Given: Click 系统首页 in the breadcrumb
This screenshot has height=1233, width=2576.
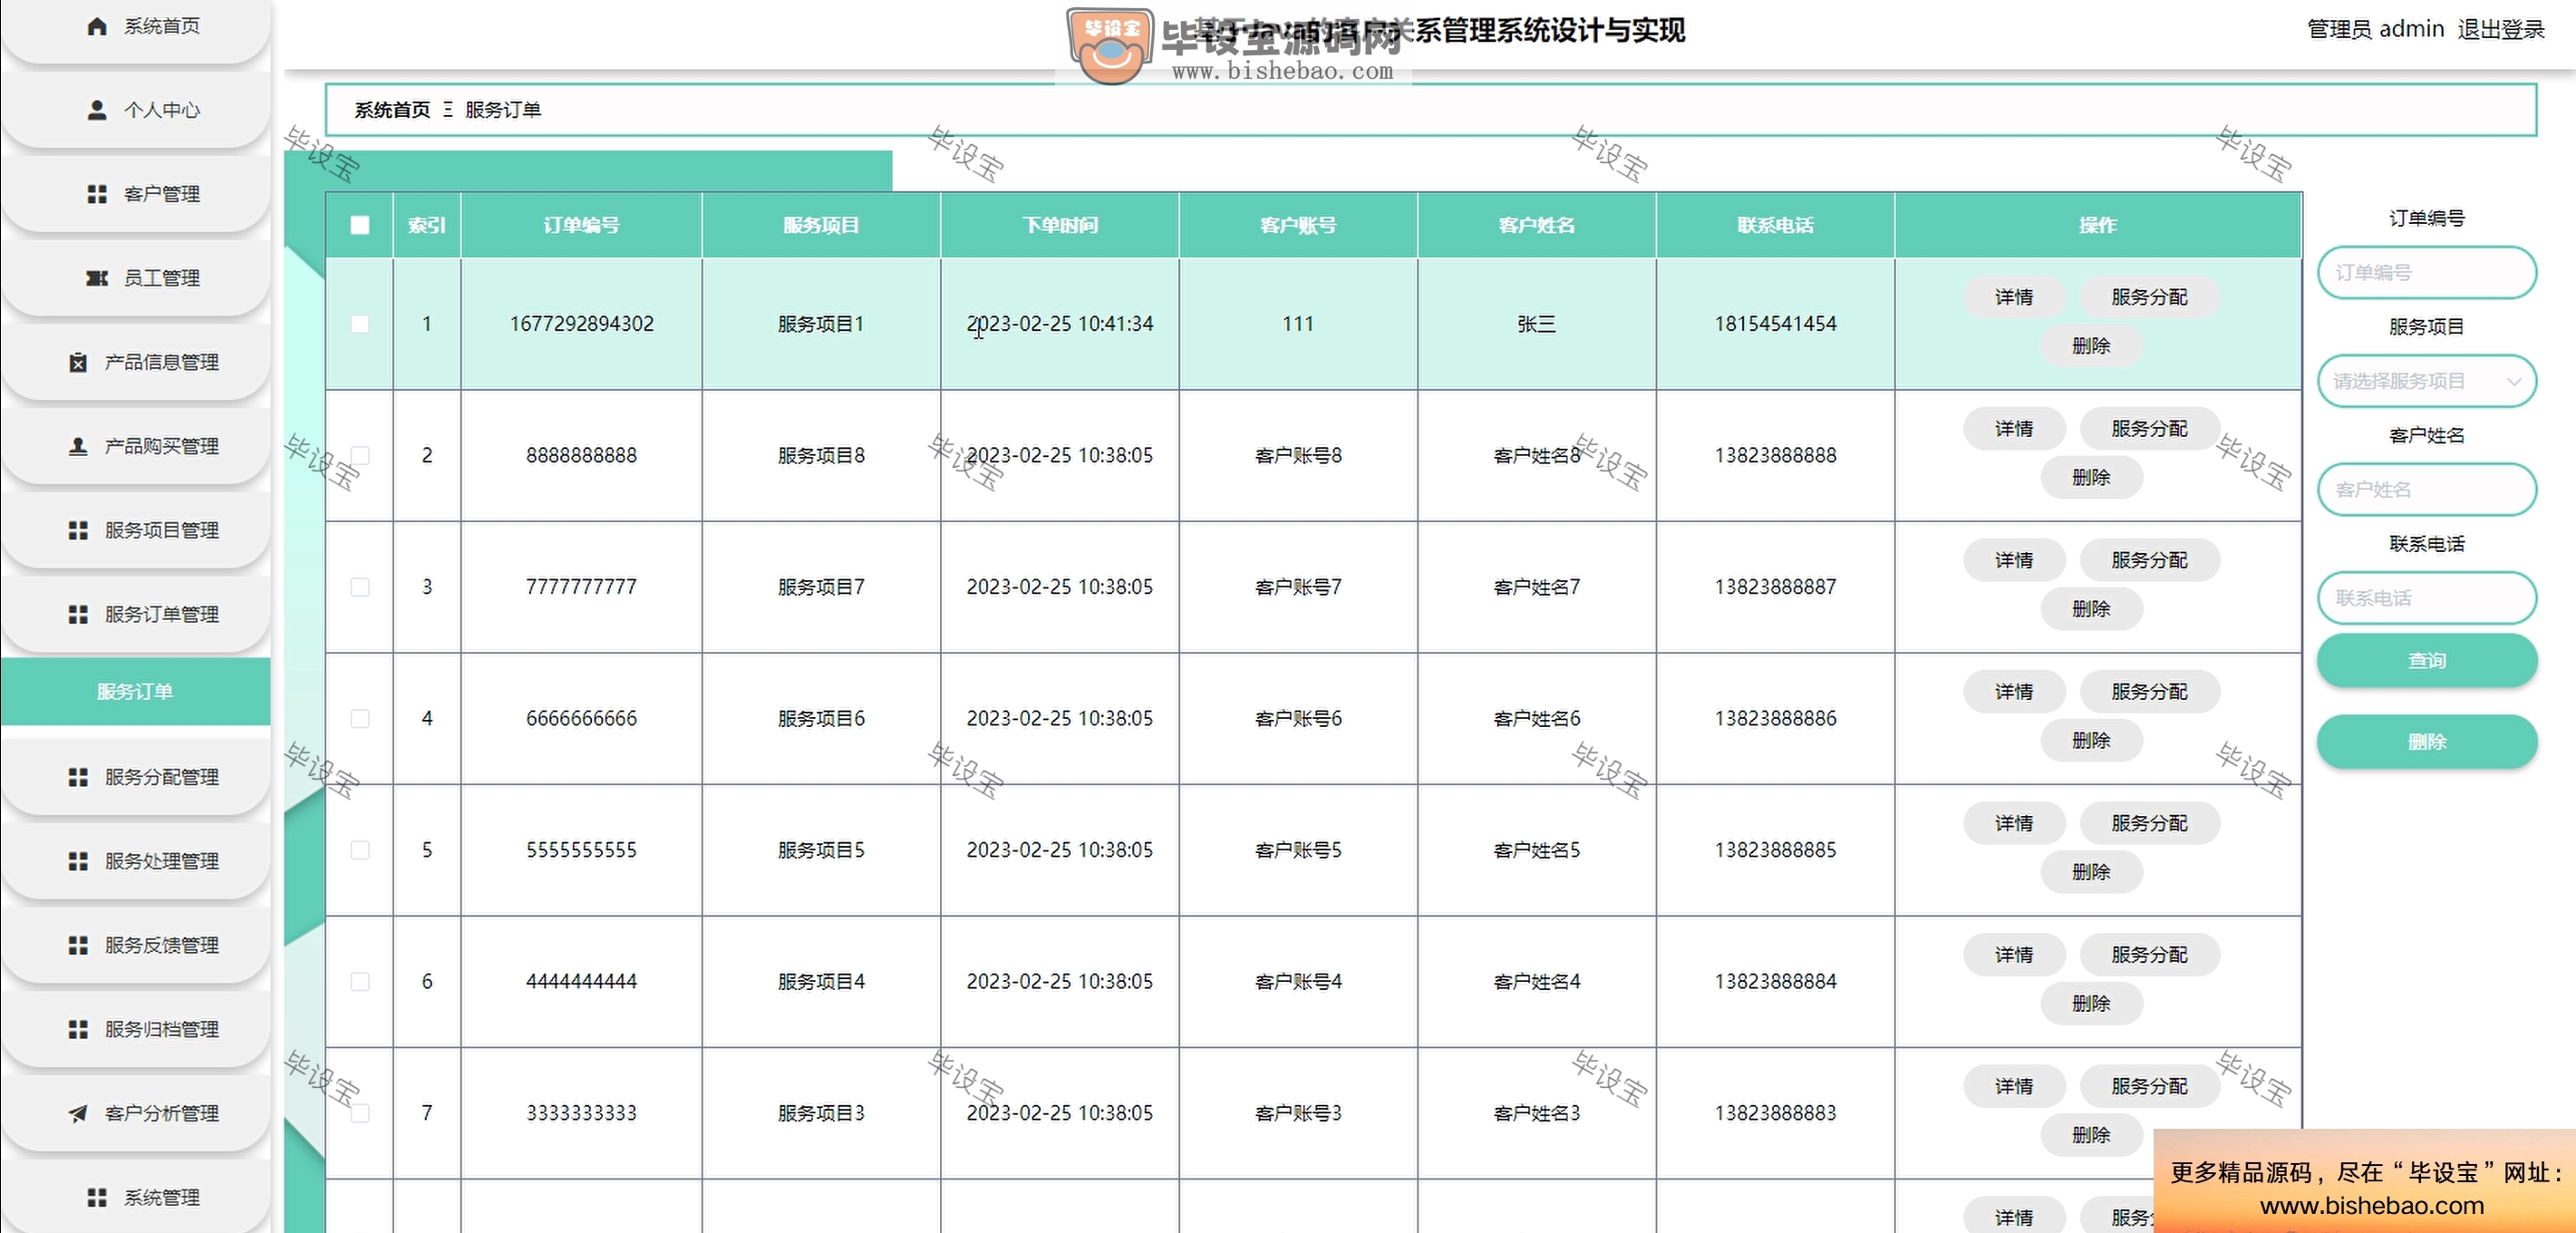Looking at the screenshot, I should 392,110.
